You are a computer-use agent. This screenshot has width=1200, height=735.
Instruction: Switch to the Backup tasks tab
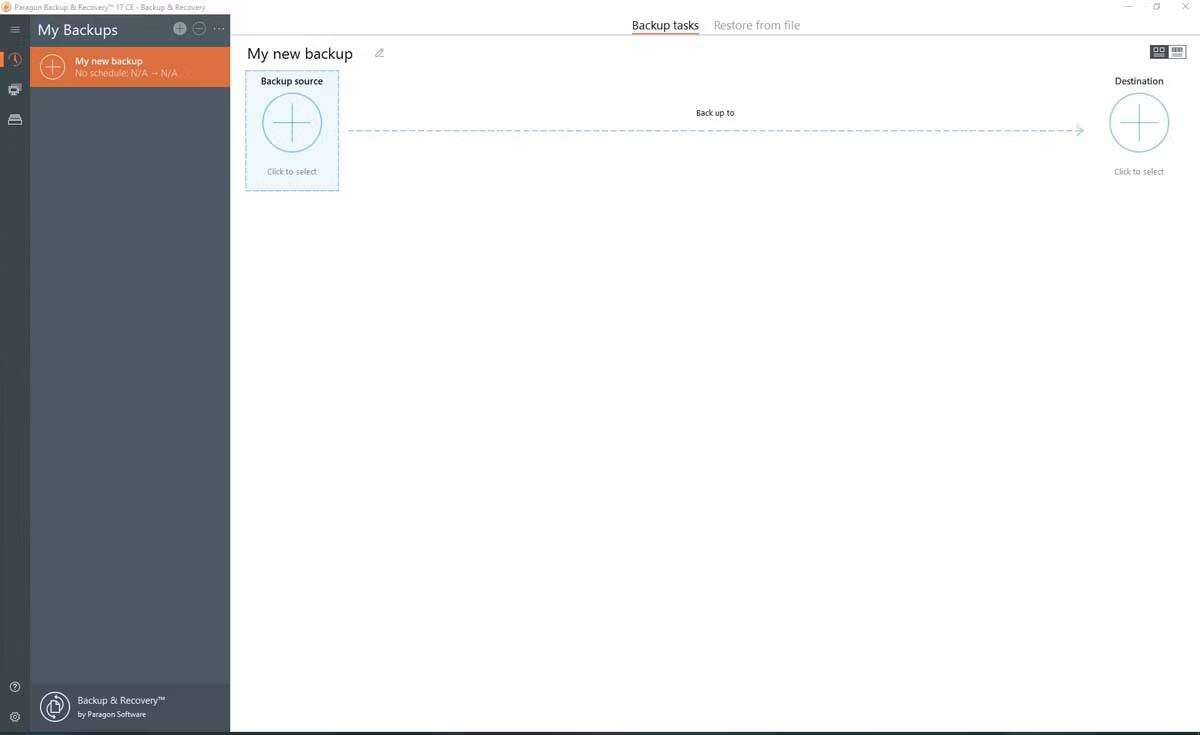(x=664, y=25)
